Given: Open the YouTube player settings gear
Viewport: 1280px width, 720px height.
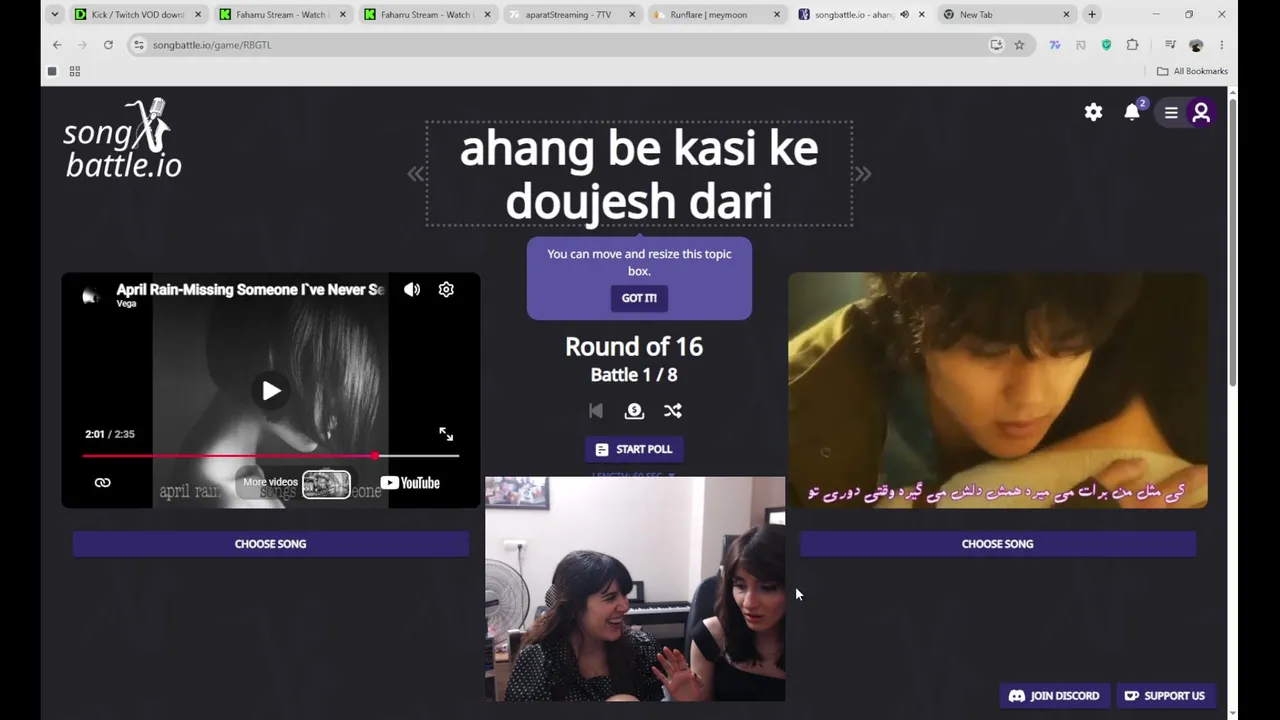Looking at the screenshot, I should [x=446, y=290].
